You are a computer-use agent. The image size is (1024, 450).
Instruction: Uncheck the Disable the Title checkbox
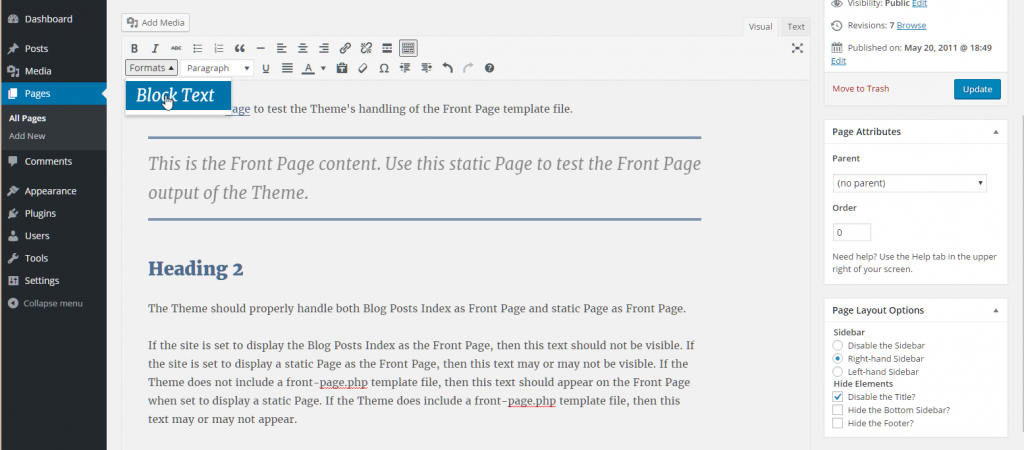click(838, 397)
